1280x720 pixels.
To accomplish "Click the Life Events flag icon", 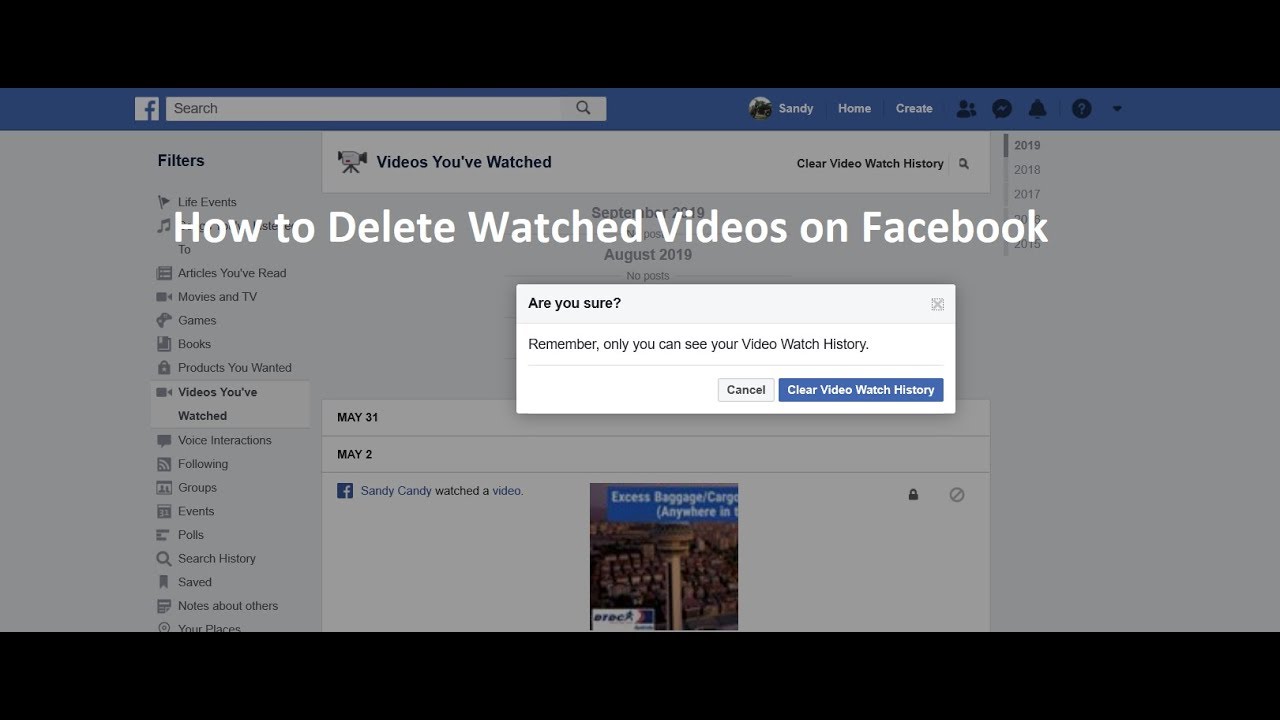I will pos(164,202).
